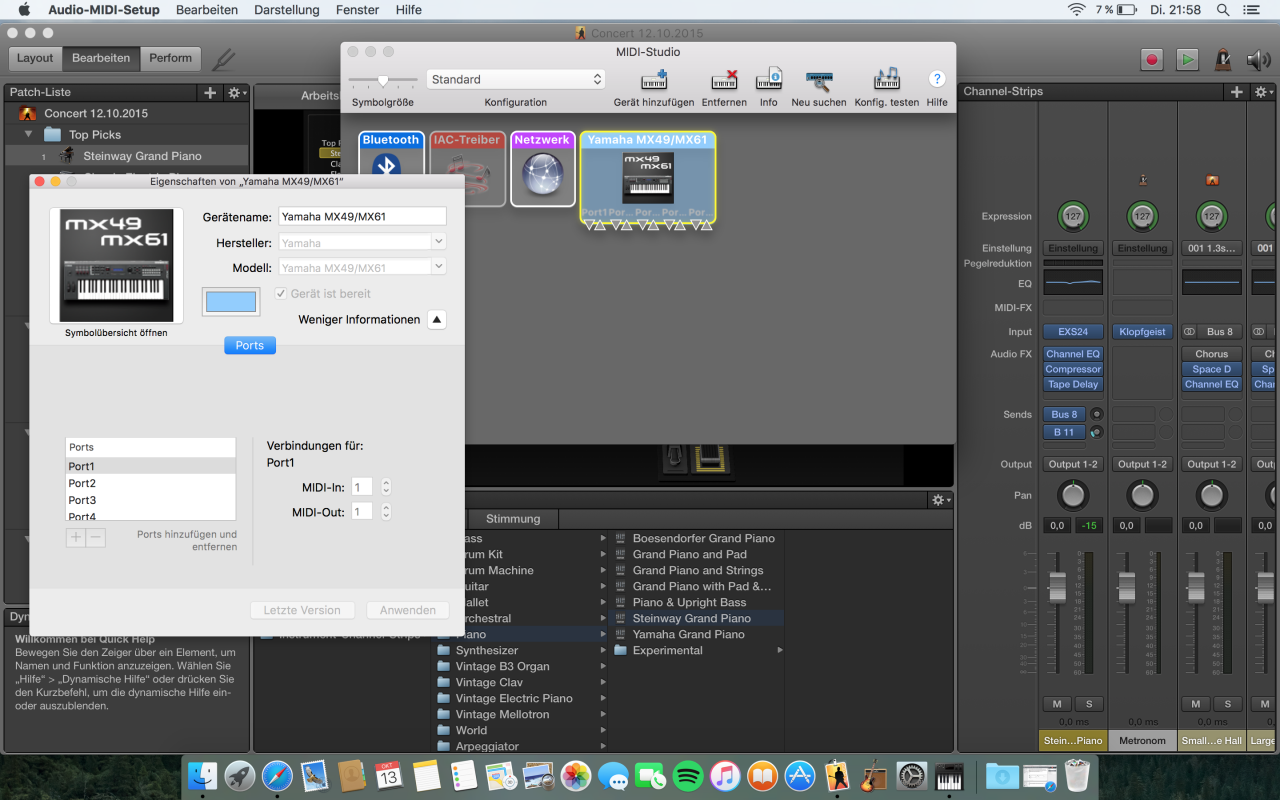Open device Info in MIDI-Studio toolbar
This screenshot has width=1280, height=800.
768,79
